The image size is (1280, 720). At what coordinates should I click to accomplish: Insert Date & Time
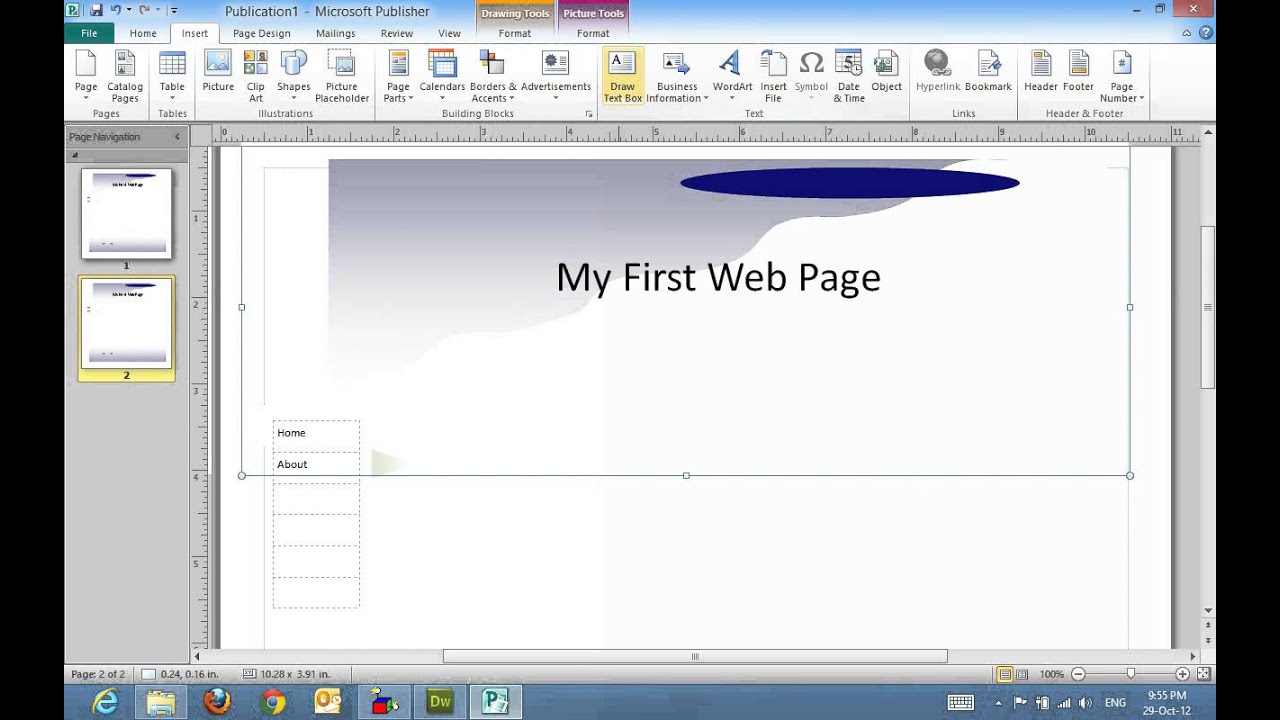pyautogui.click(x=849, y=76)
